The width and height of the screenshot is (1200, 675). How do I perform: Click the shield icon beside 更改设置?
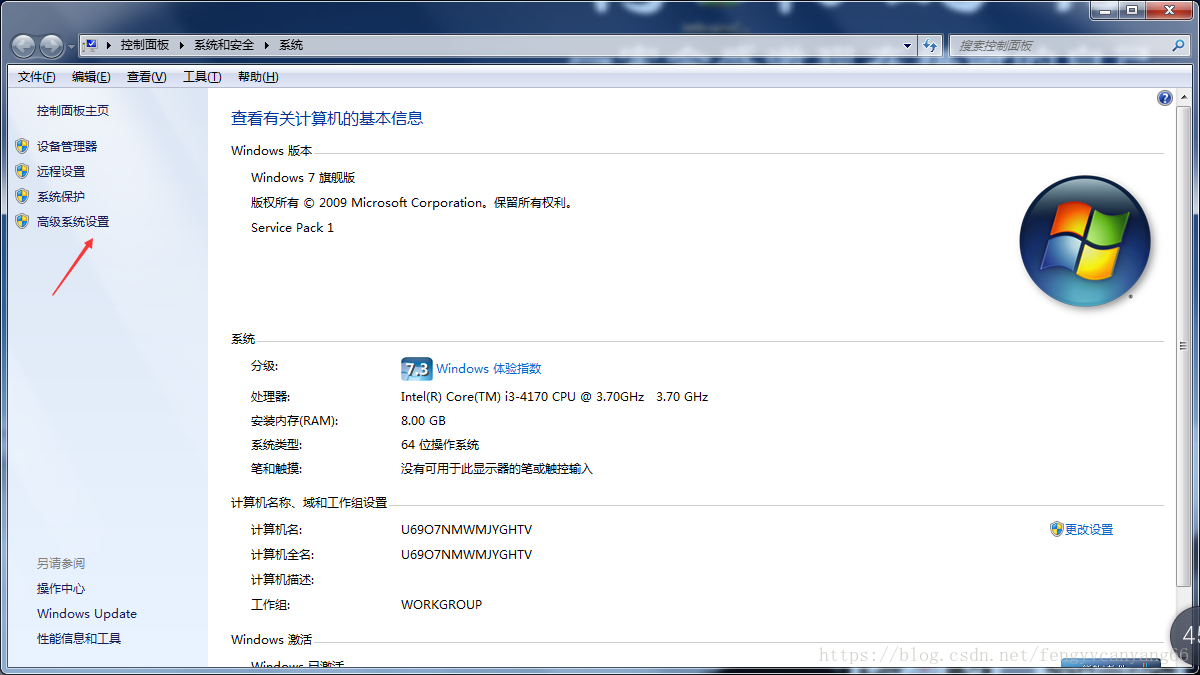click(1057, 529)
